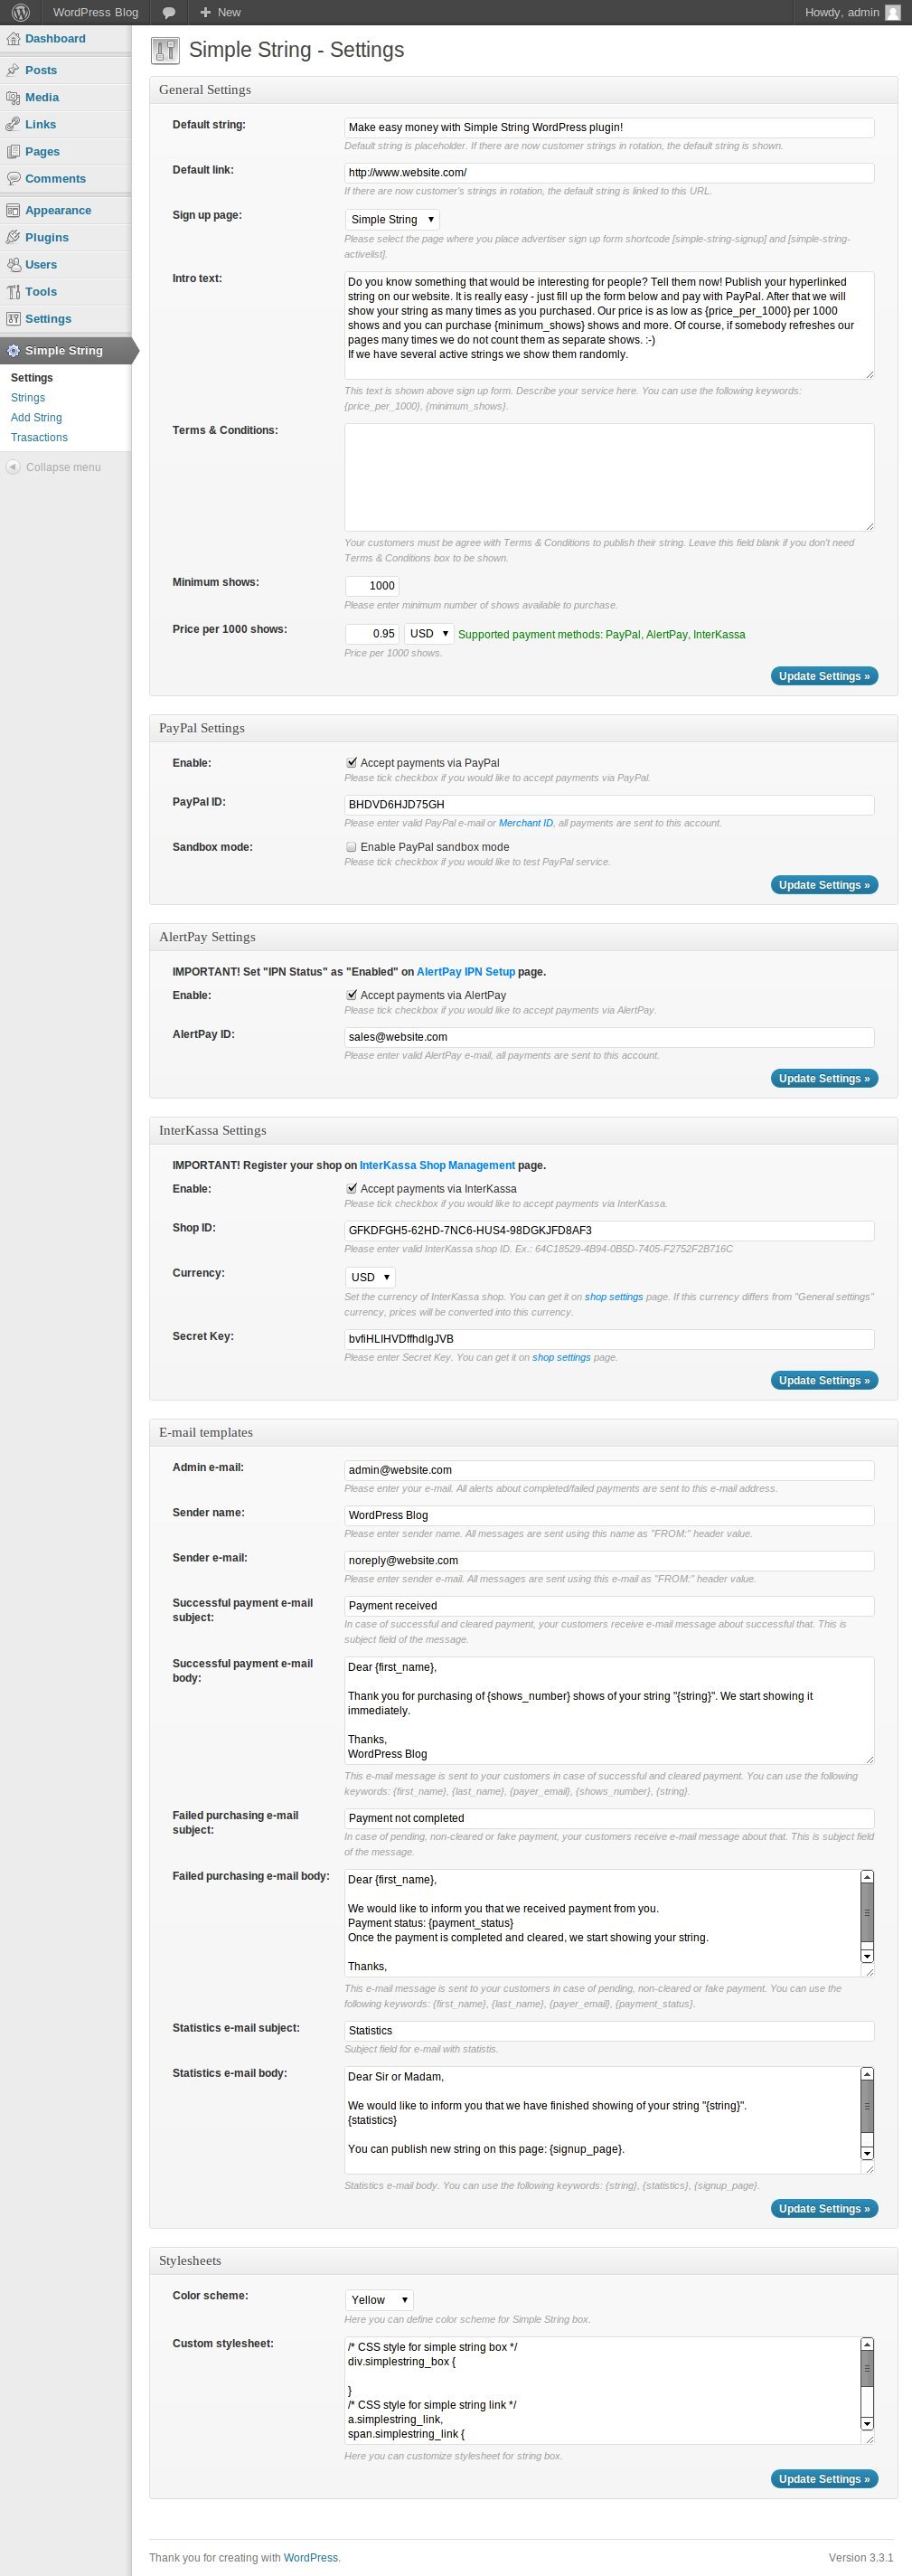Open Trasactions submenu item
912x2576 pixels.
tap(39, 437)
